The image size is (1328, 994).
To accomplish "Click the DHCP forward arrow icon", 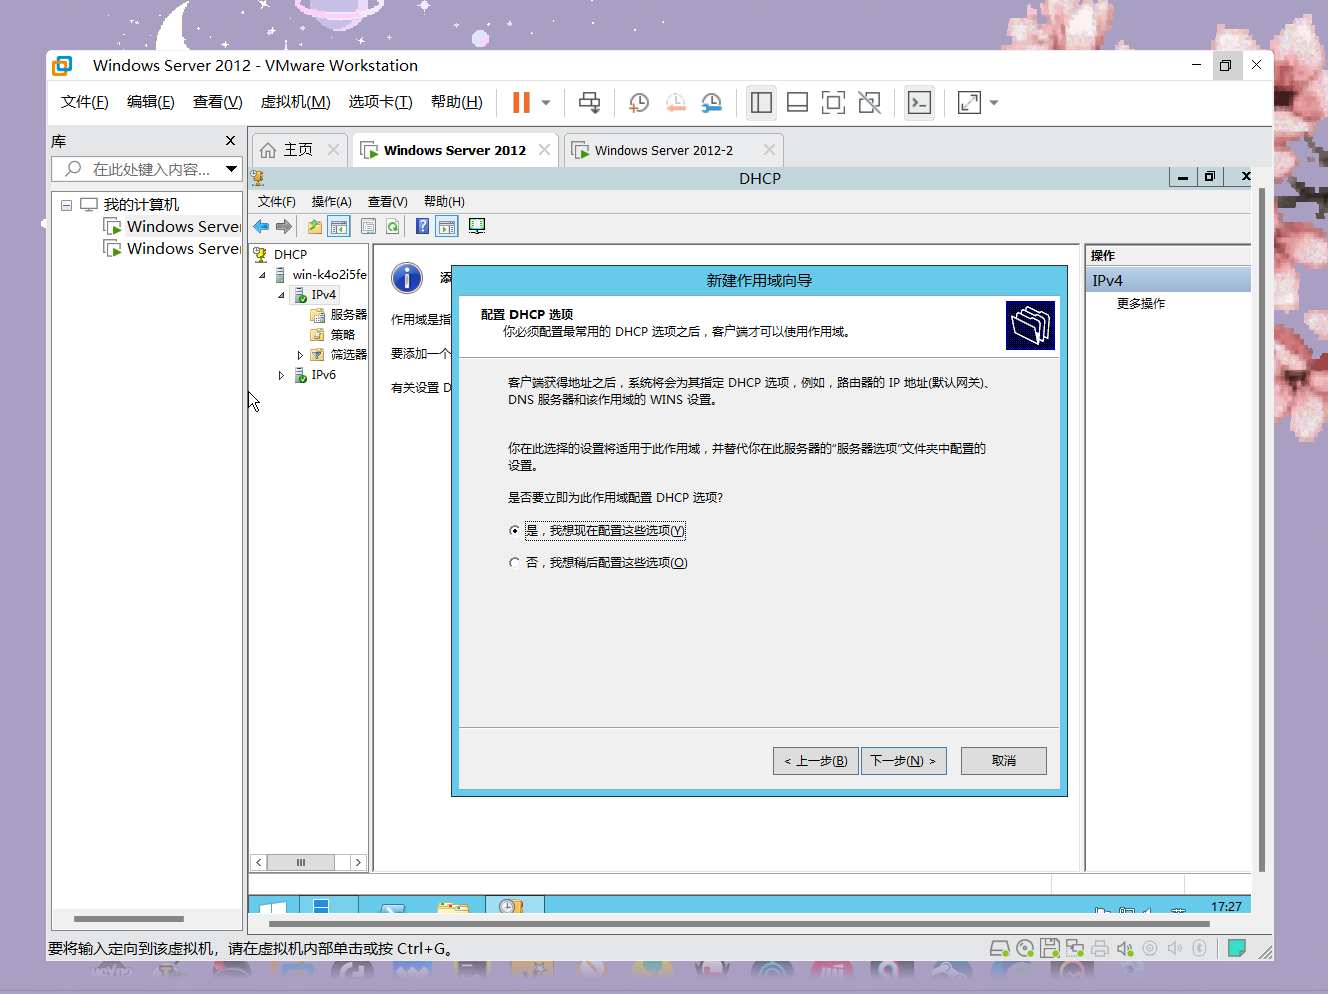I will 284,226.
